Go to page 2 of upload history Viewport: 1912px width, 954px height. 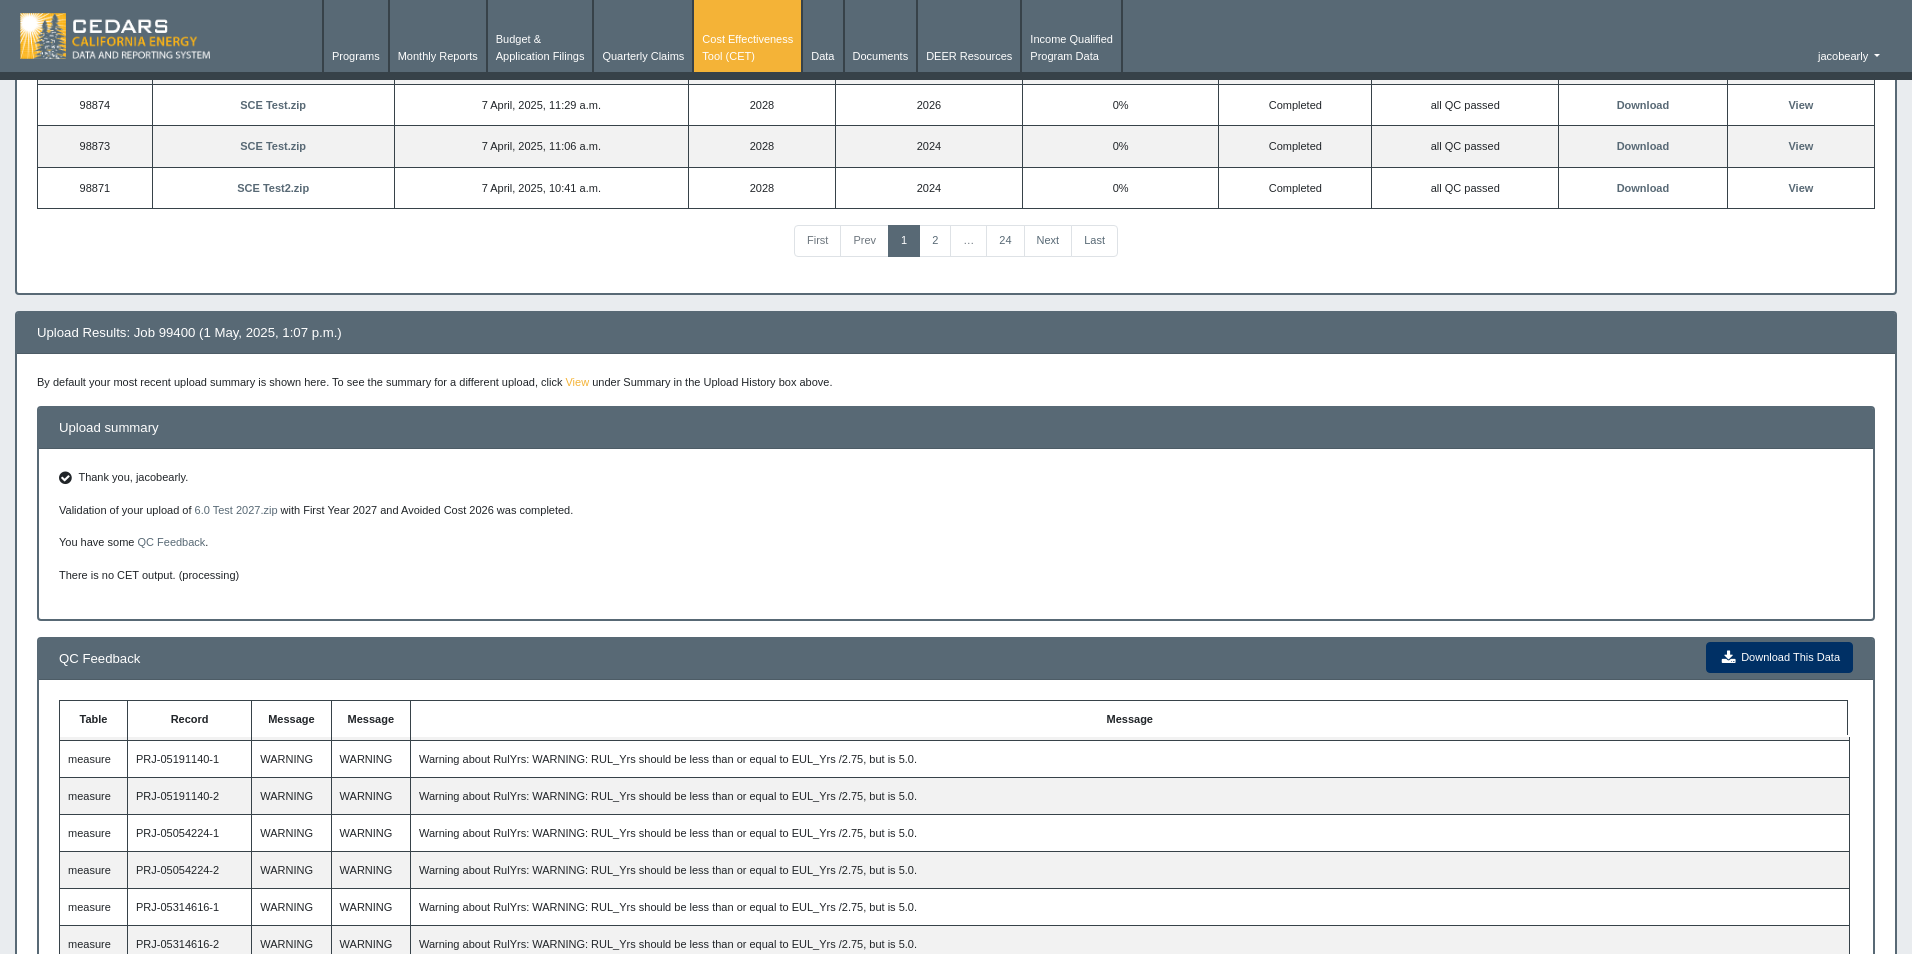click(x=934, y=240)
